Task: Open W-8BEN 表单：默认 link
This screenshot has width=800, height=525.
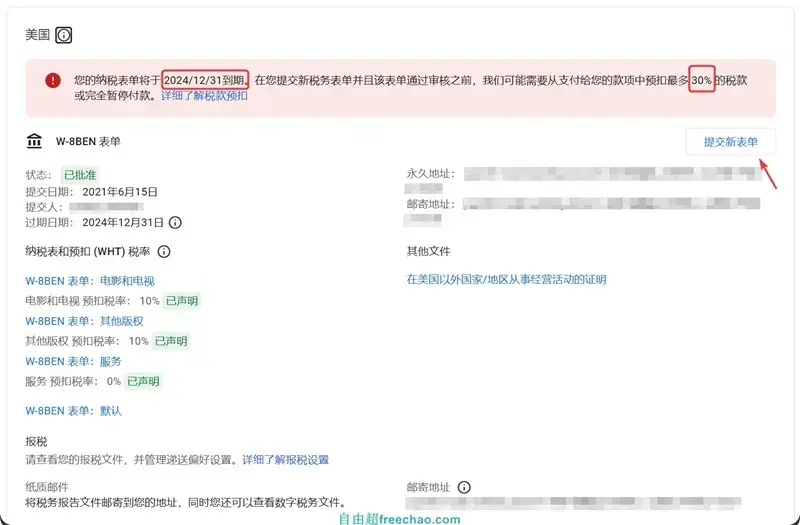Action: pos(73,411)
